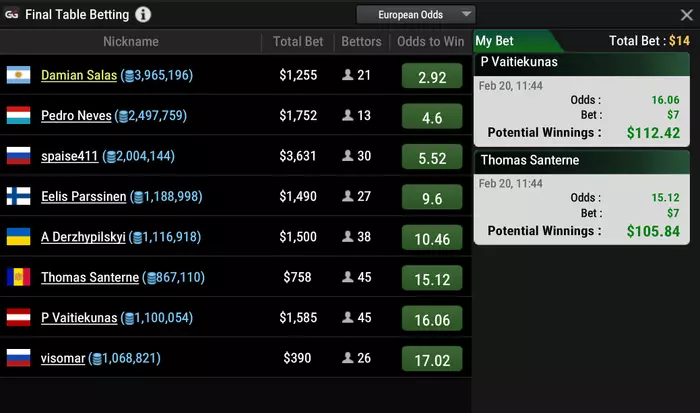This screenshot has width=700, height=413.
Task: Select the 17.02 odds button for visomar
Action: [432, 359]
